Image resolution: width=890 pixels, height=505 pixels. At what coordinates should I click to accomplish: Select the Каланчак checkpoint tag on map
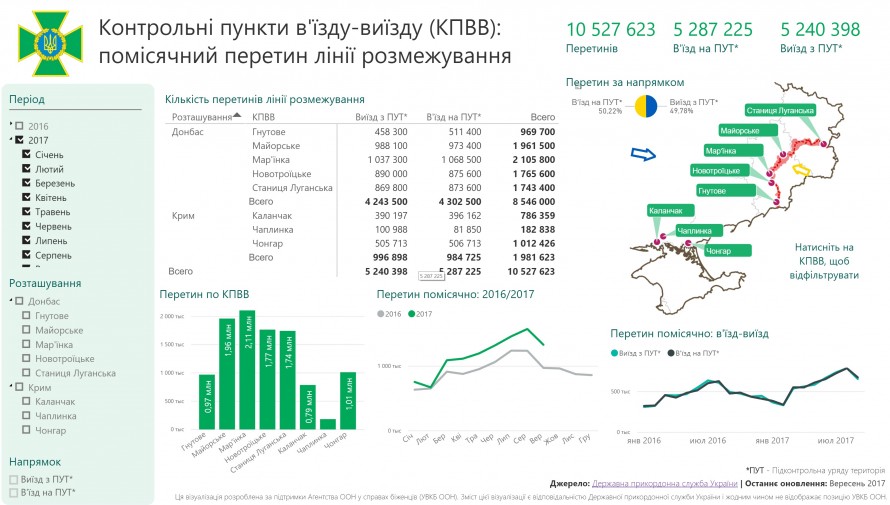(x=665, y=211)
